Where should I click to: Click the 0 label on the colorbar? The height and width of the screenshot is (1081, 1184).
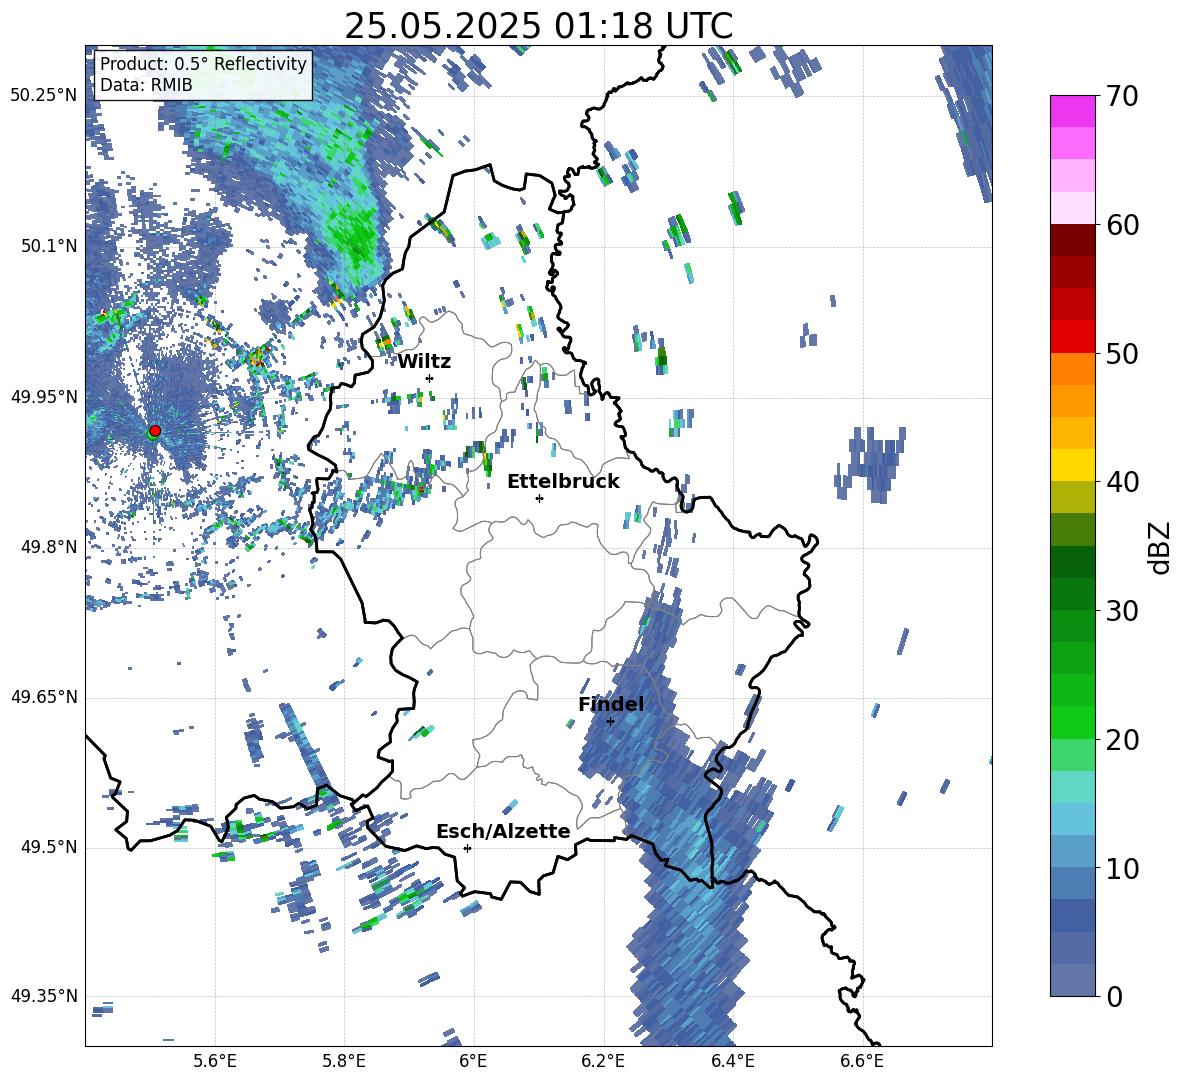pos(1114,997)
